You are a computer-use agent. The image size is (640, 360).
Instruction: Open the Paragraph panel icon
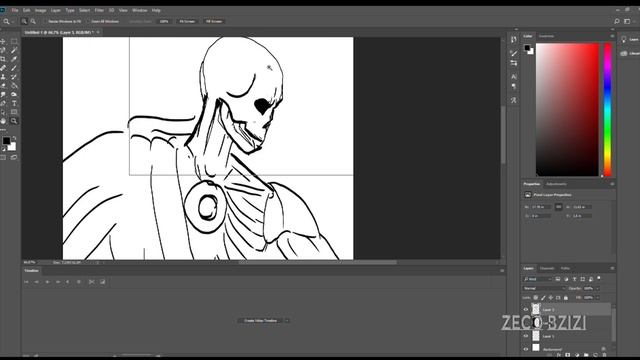(x=513, y=87)
